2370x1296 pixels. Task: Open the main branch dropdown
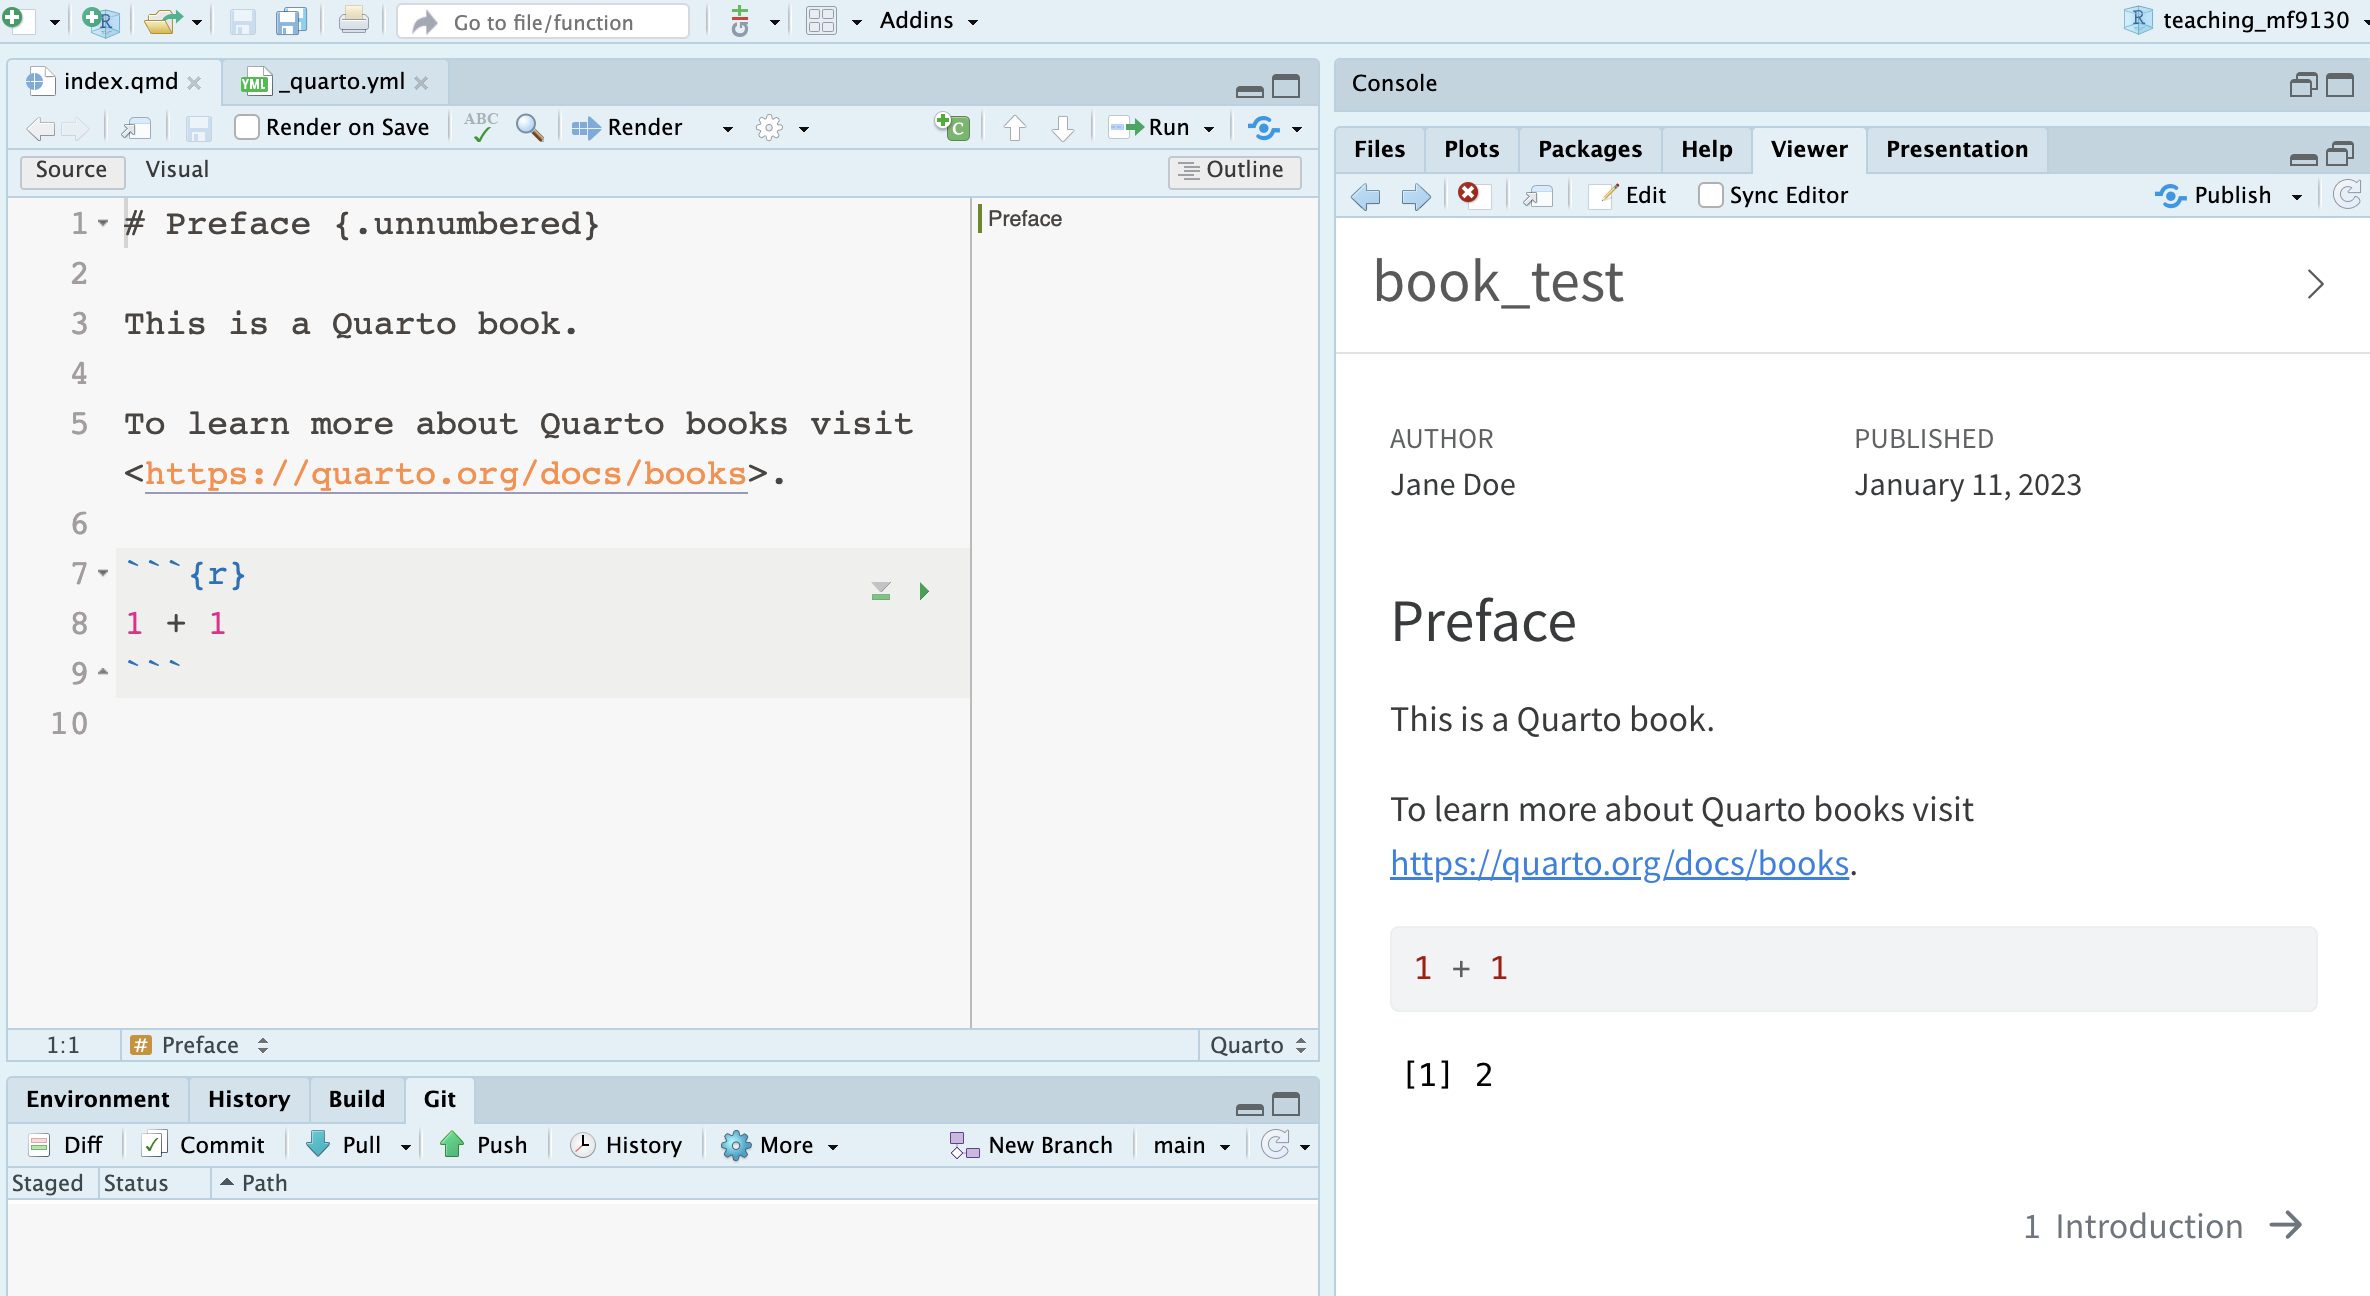[1191, 1145]
